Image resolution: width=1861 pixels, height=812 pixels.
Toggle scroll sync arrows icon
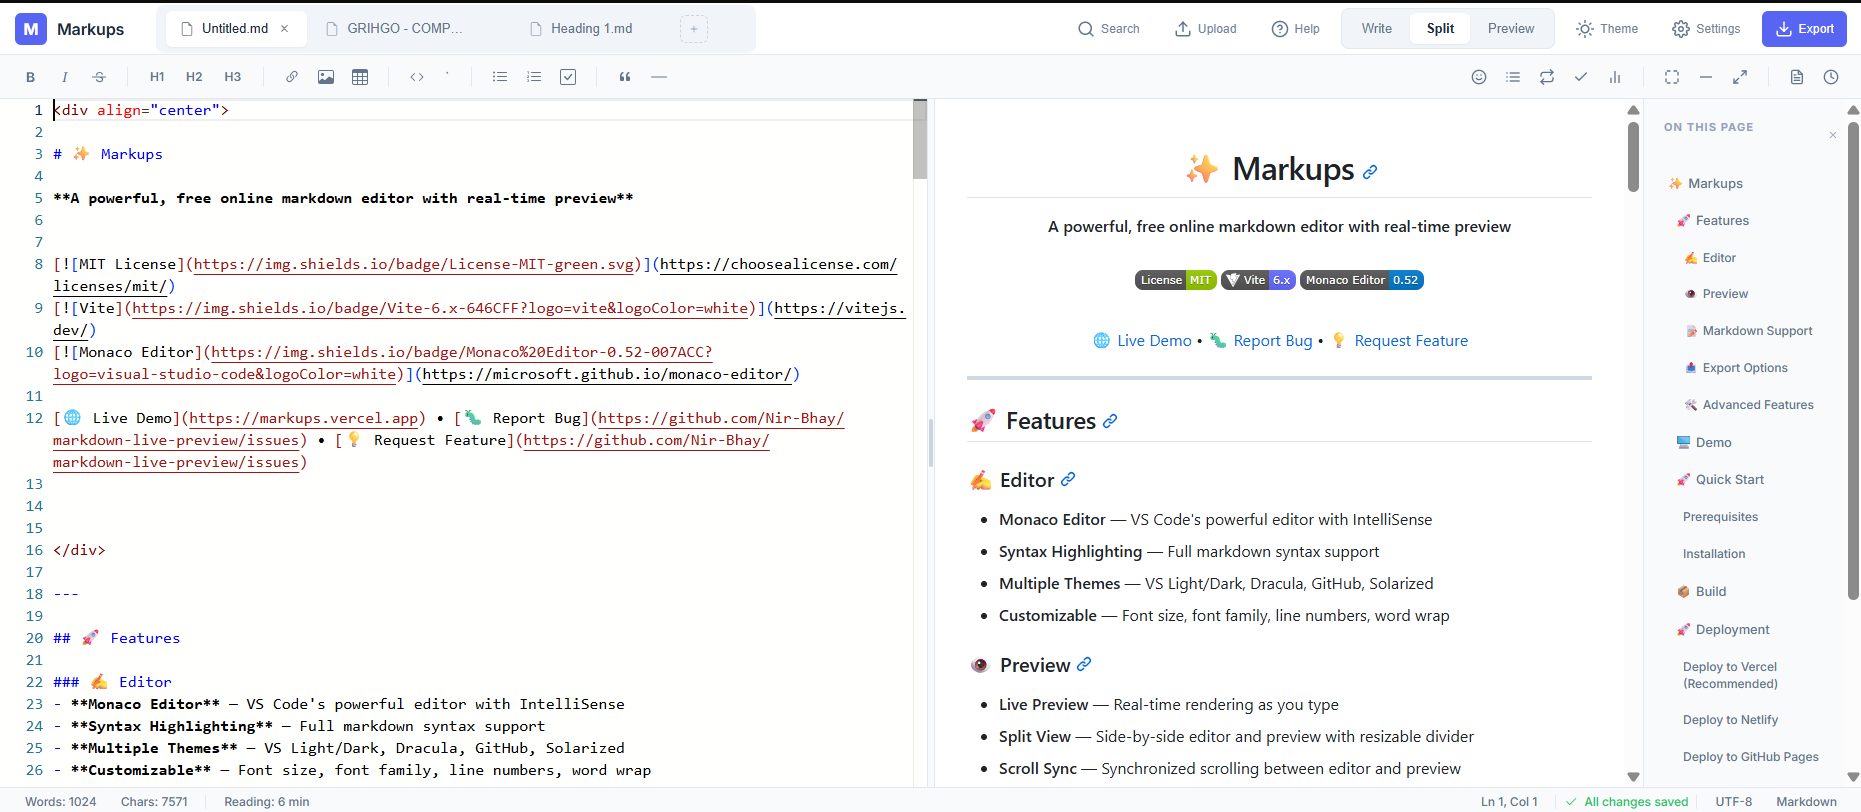(x=1547, y=77)
